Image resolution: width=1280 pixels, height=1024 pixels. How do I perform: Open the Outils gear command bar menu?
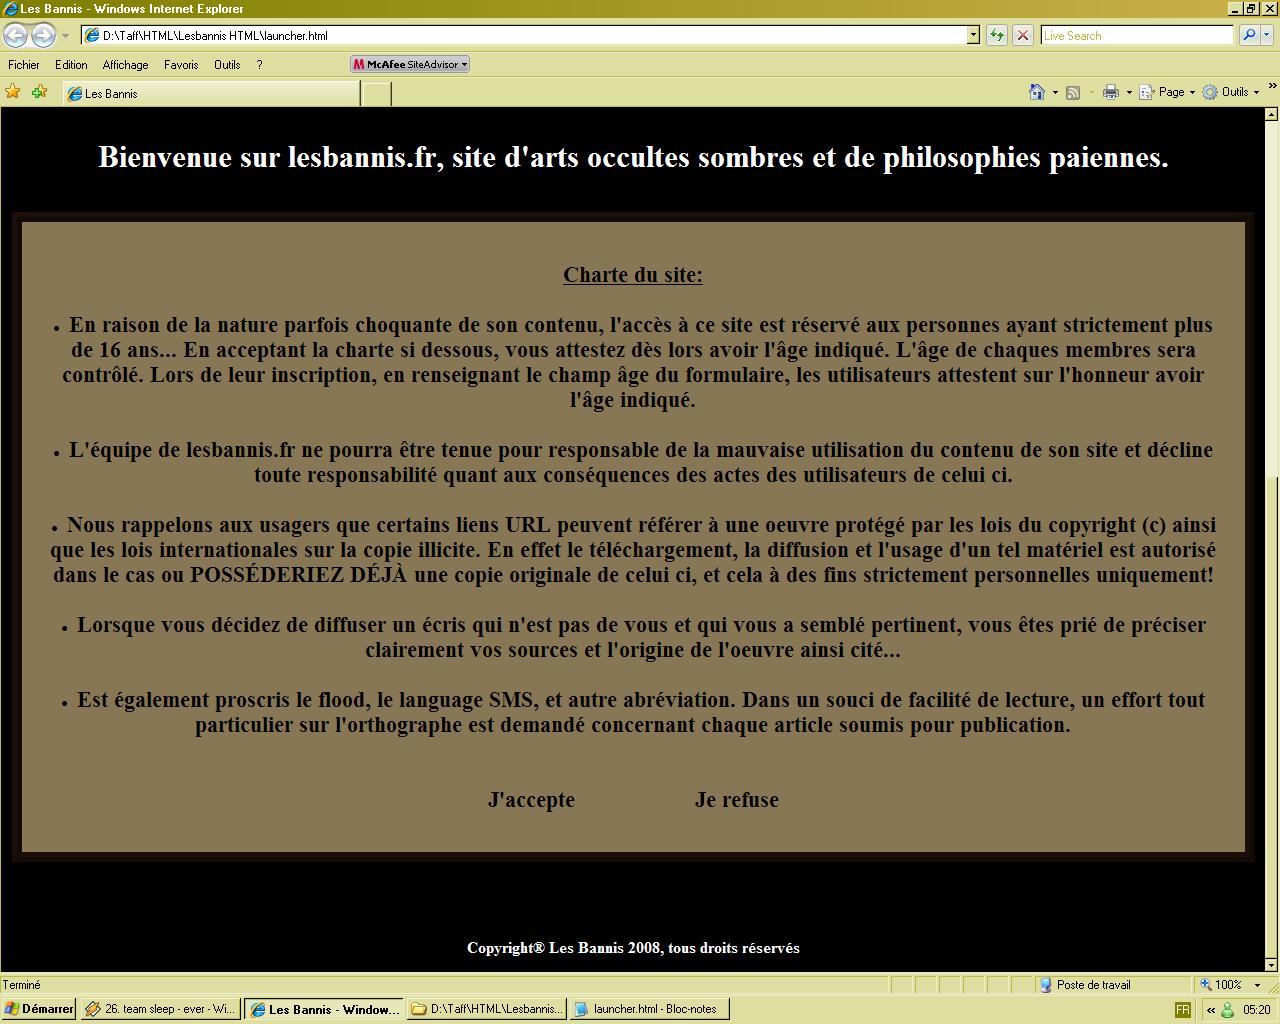[x=1230, y=92]
